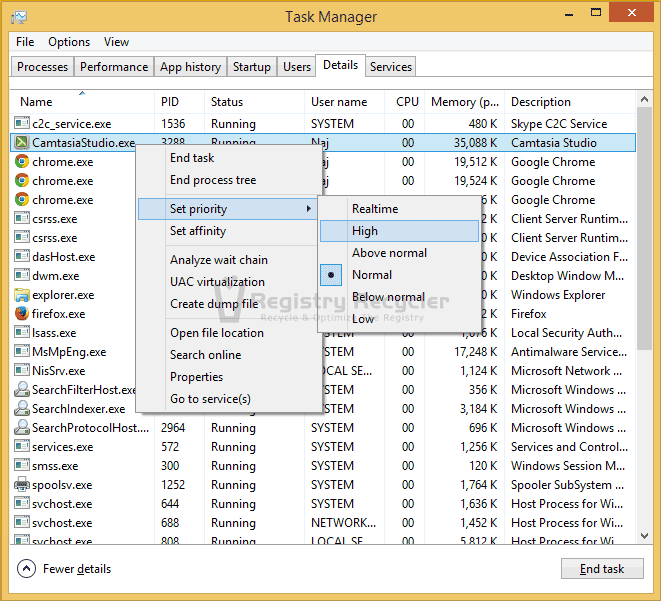The image size is (661, 601).
Task: Click the End task button
Action: [602, 569]
